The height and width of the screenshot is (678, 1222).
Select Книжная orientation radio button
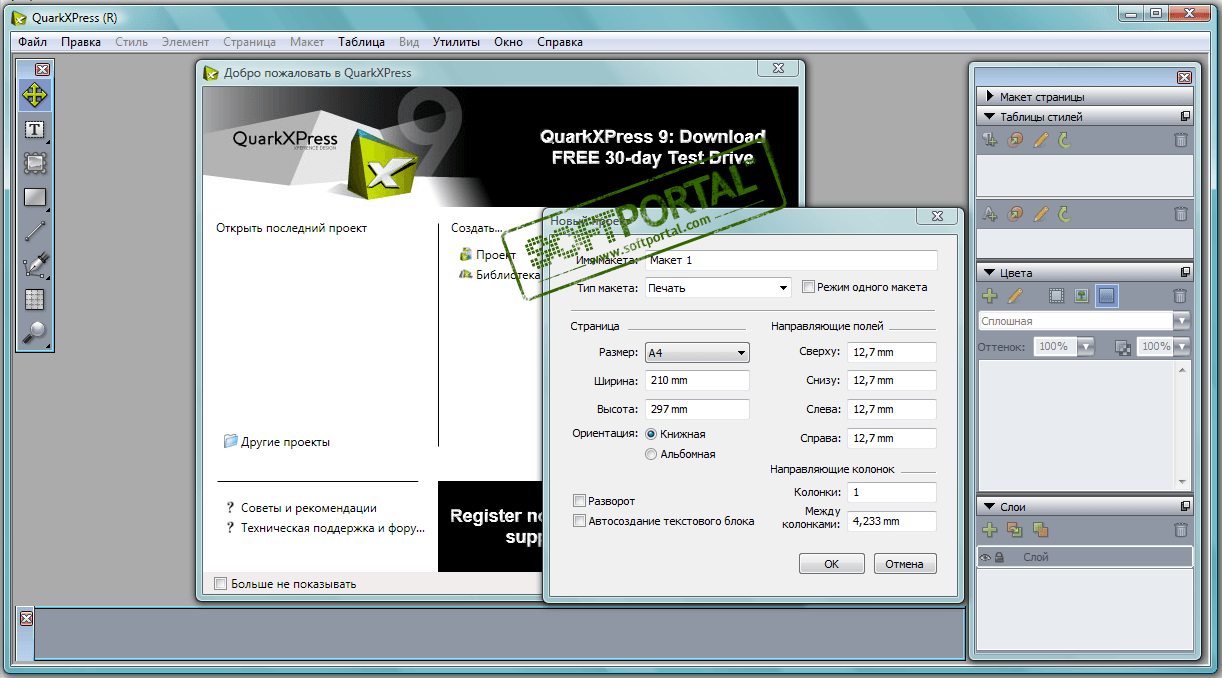(x=652, y=434)
